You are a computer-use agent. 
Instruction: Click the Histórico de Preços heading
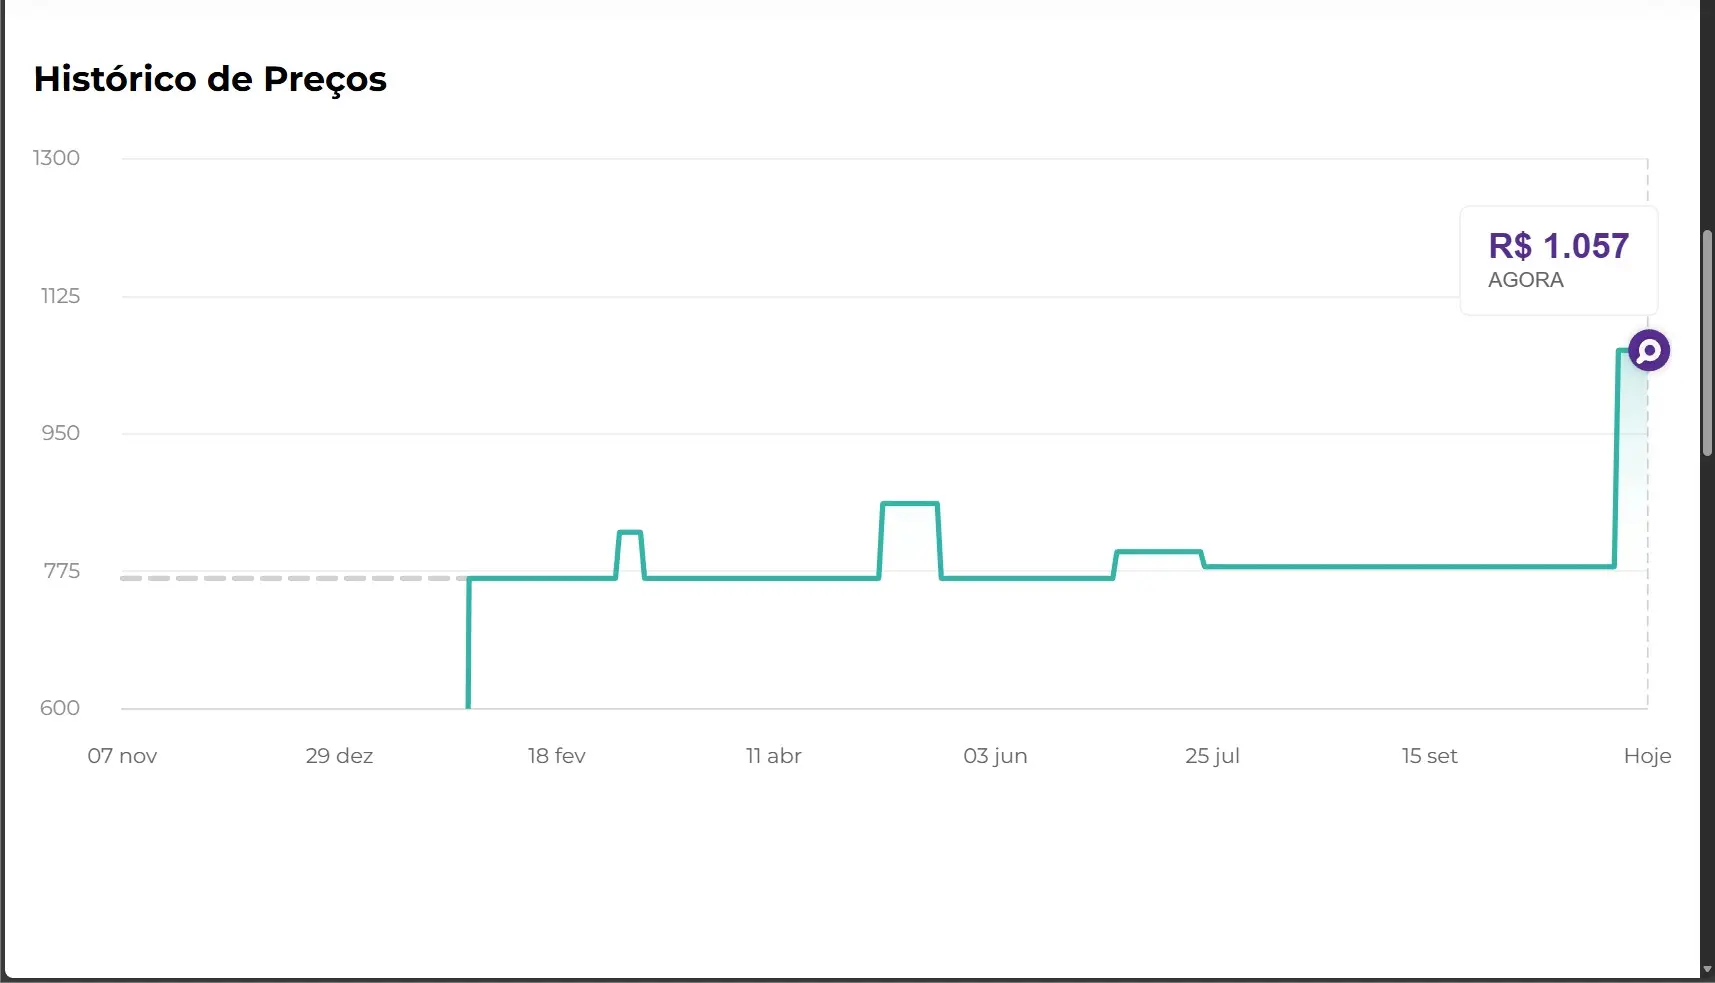click(210, 79)
